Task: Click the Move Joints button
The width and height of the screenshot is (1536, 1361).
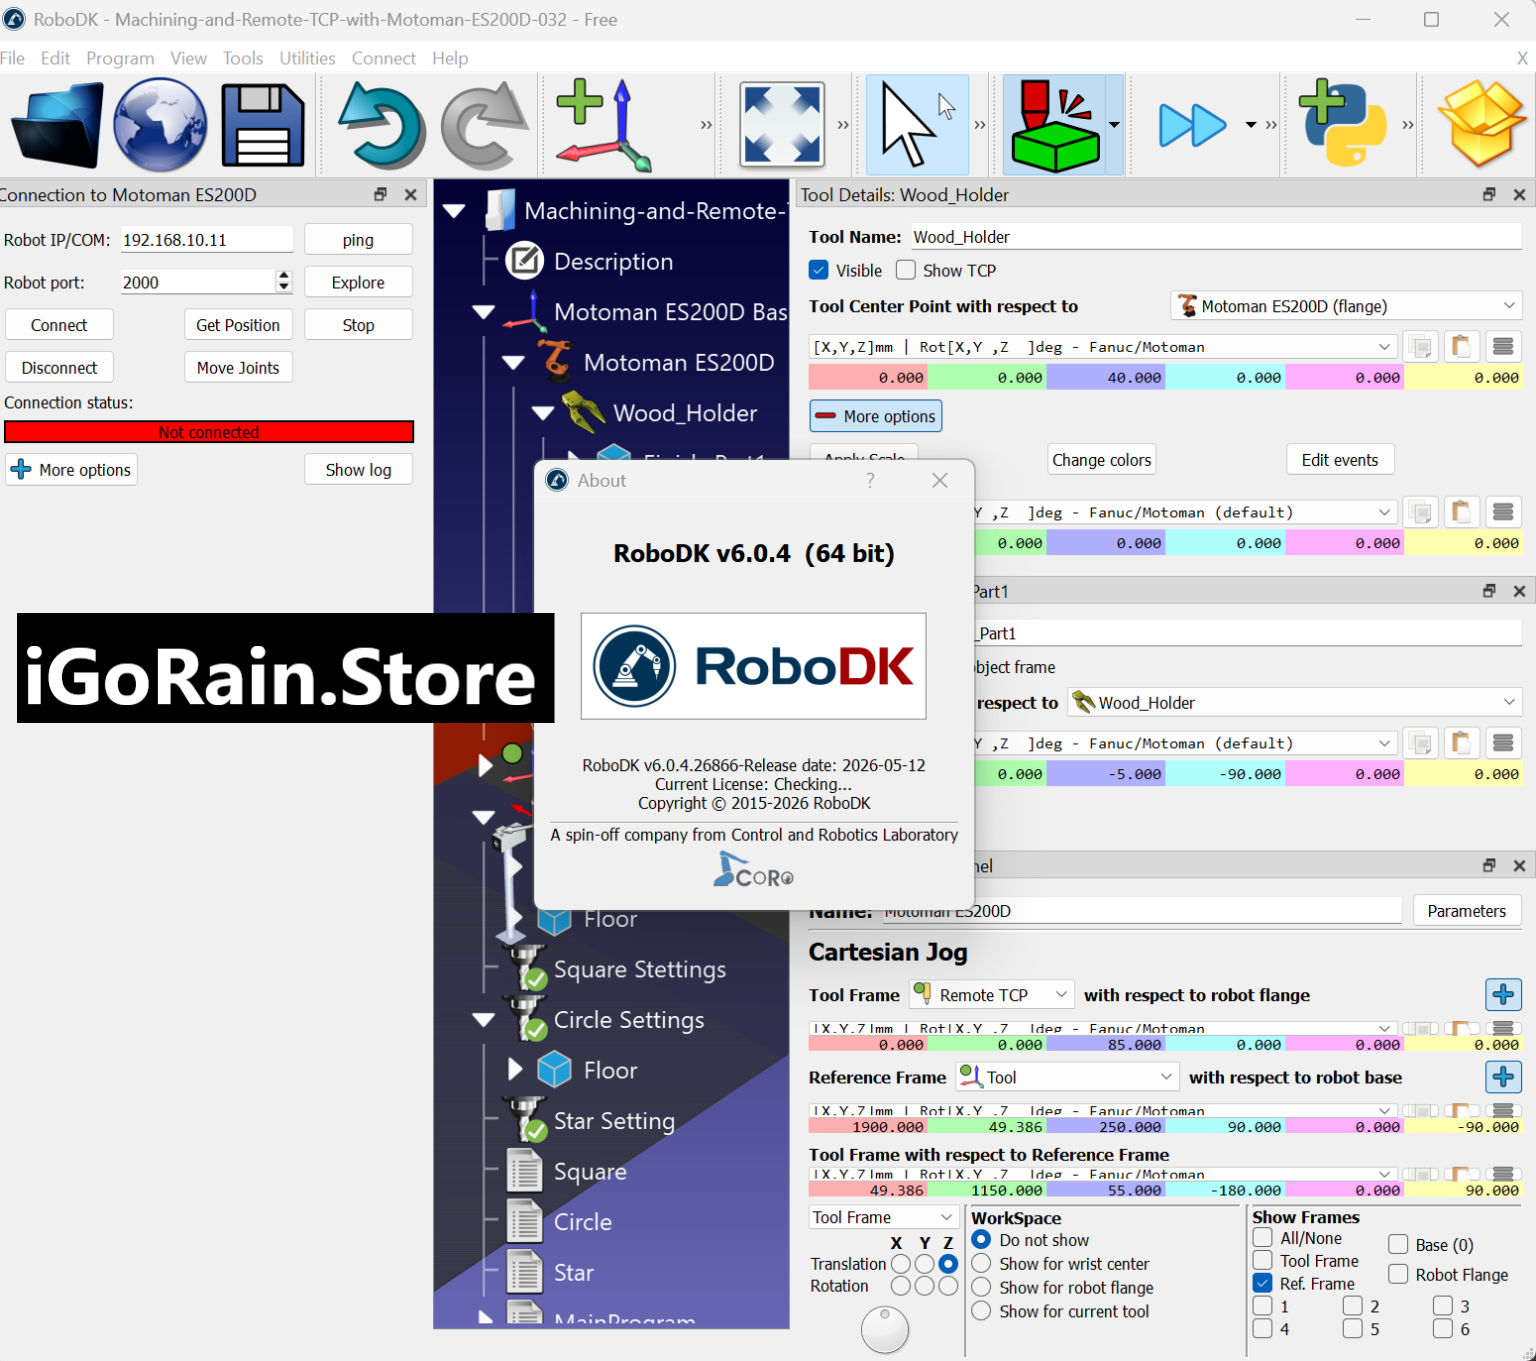Action: (x=238, y=367)
